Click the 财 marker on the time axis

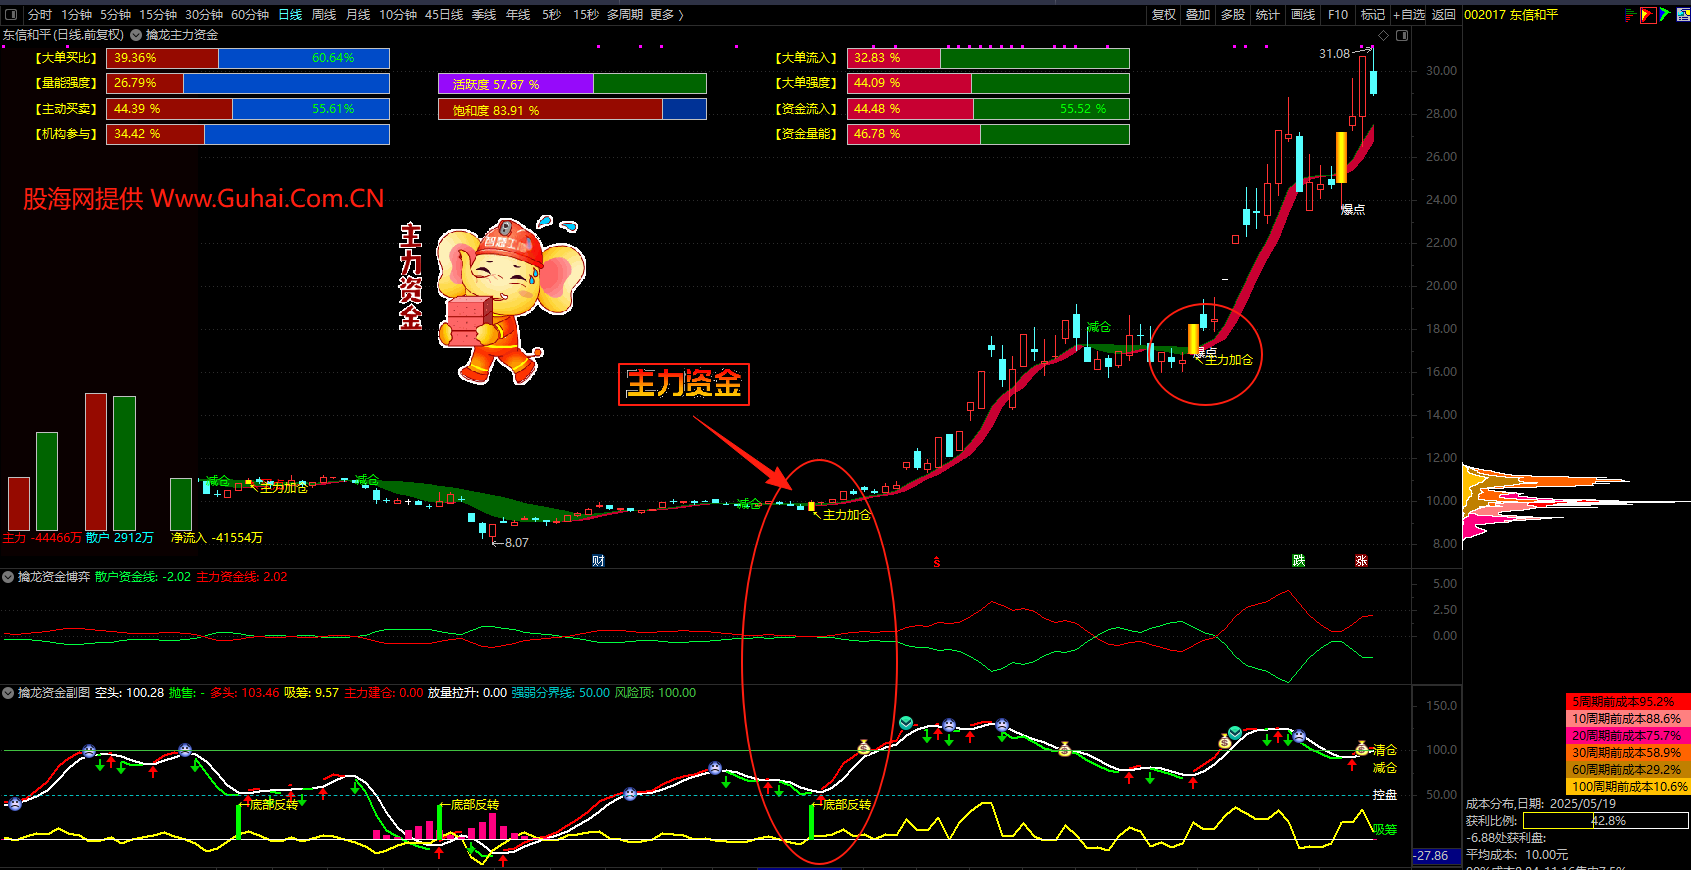pyautogui.click(x=598, y=561)
